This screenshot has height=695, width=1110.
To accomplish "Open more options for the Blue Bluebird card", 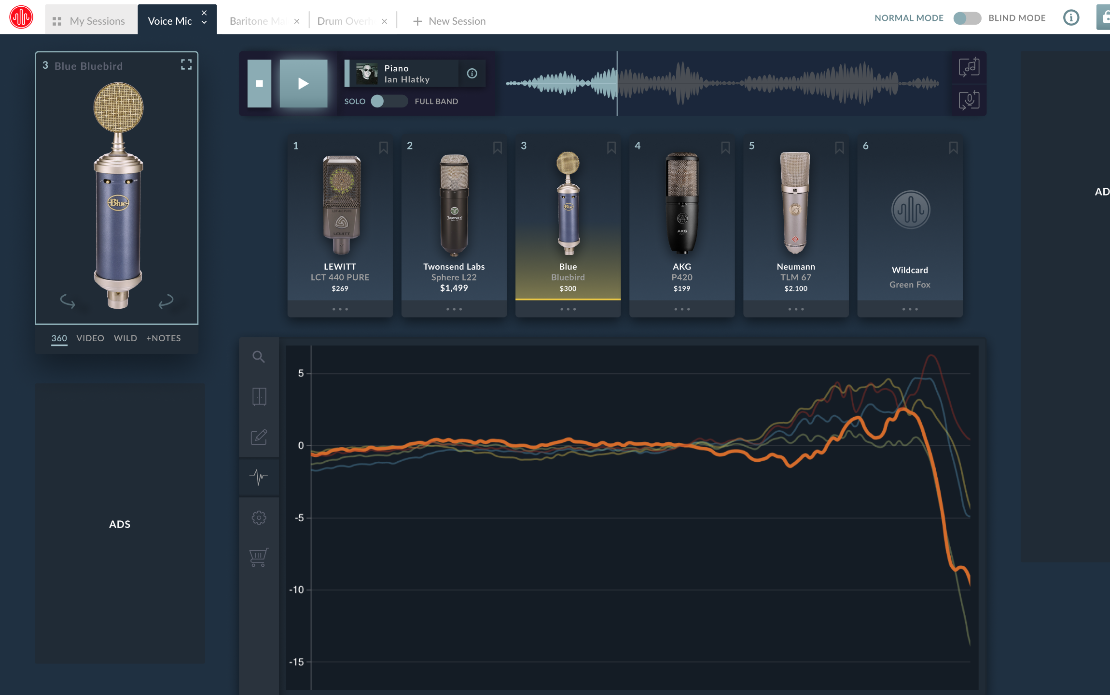I will [568, 309].
